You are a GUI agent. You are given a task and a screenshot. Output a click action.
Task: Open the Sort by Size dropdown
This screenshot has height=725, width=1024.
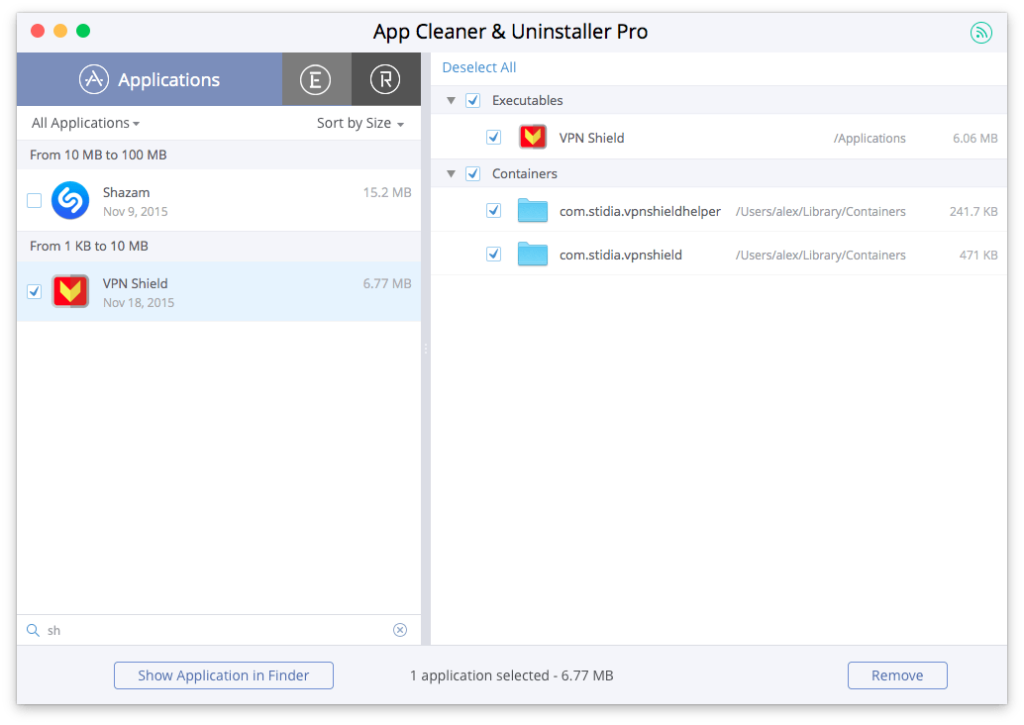coord(360,123)
